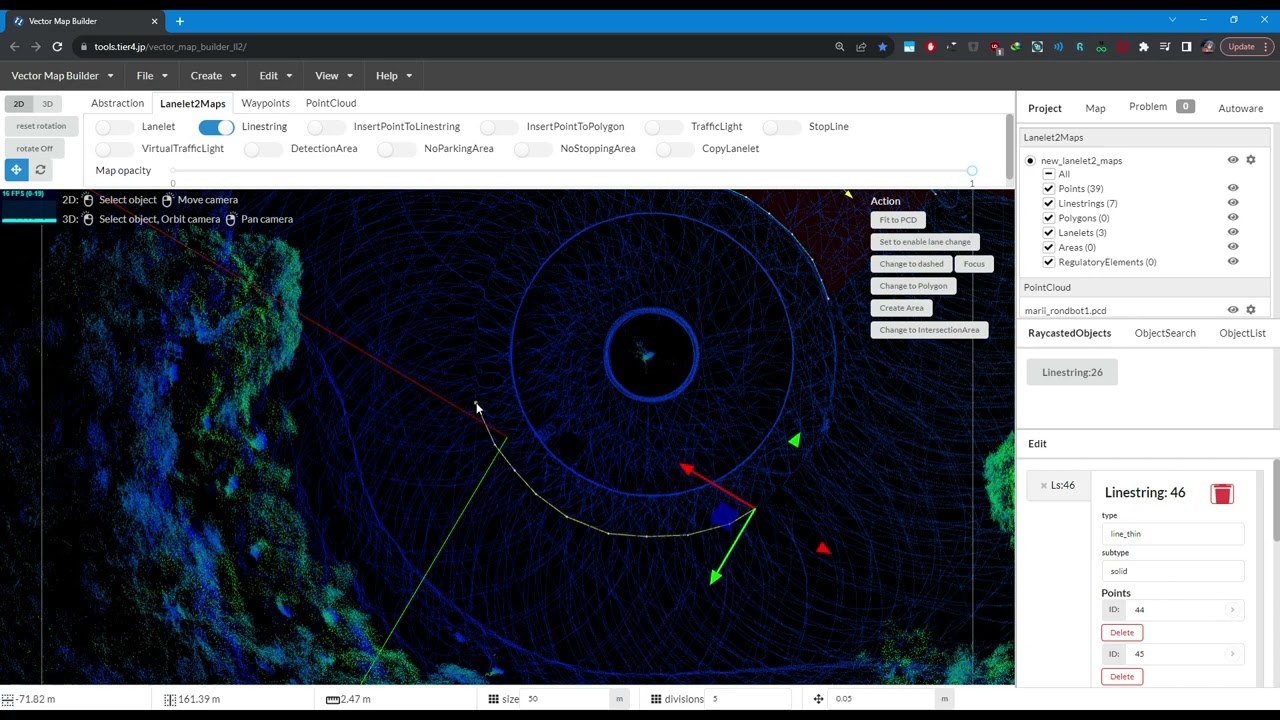Turn off the Linestring toggle

point(216,127)
